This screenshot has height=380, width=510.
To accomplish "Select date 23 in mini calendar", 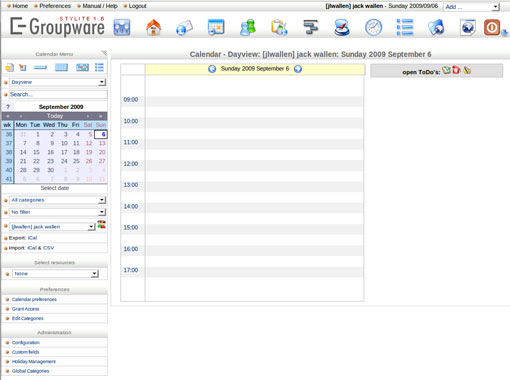I will pos(50,161).
